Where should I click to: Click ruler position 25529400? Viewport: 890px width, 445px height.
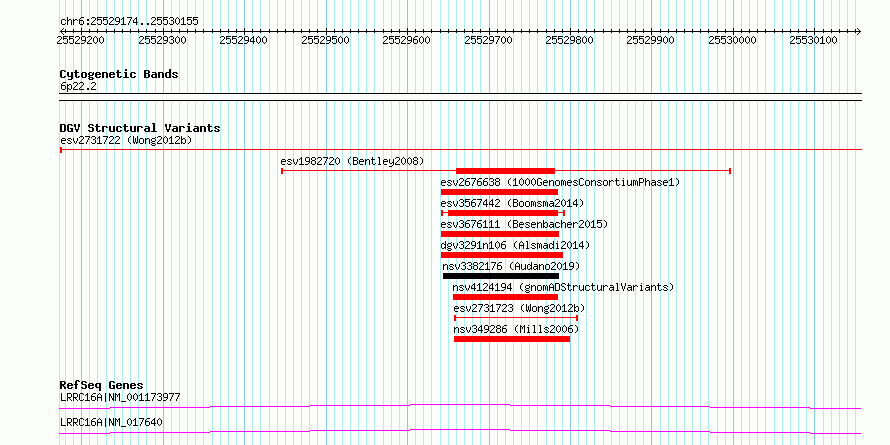pos(244,40)
